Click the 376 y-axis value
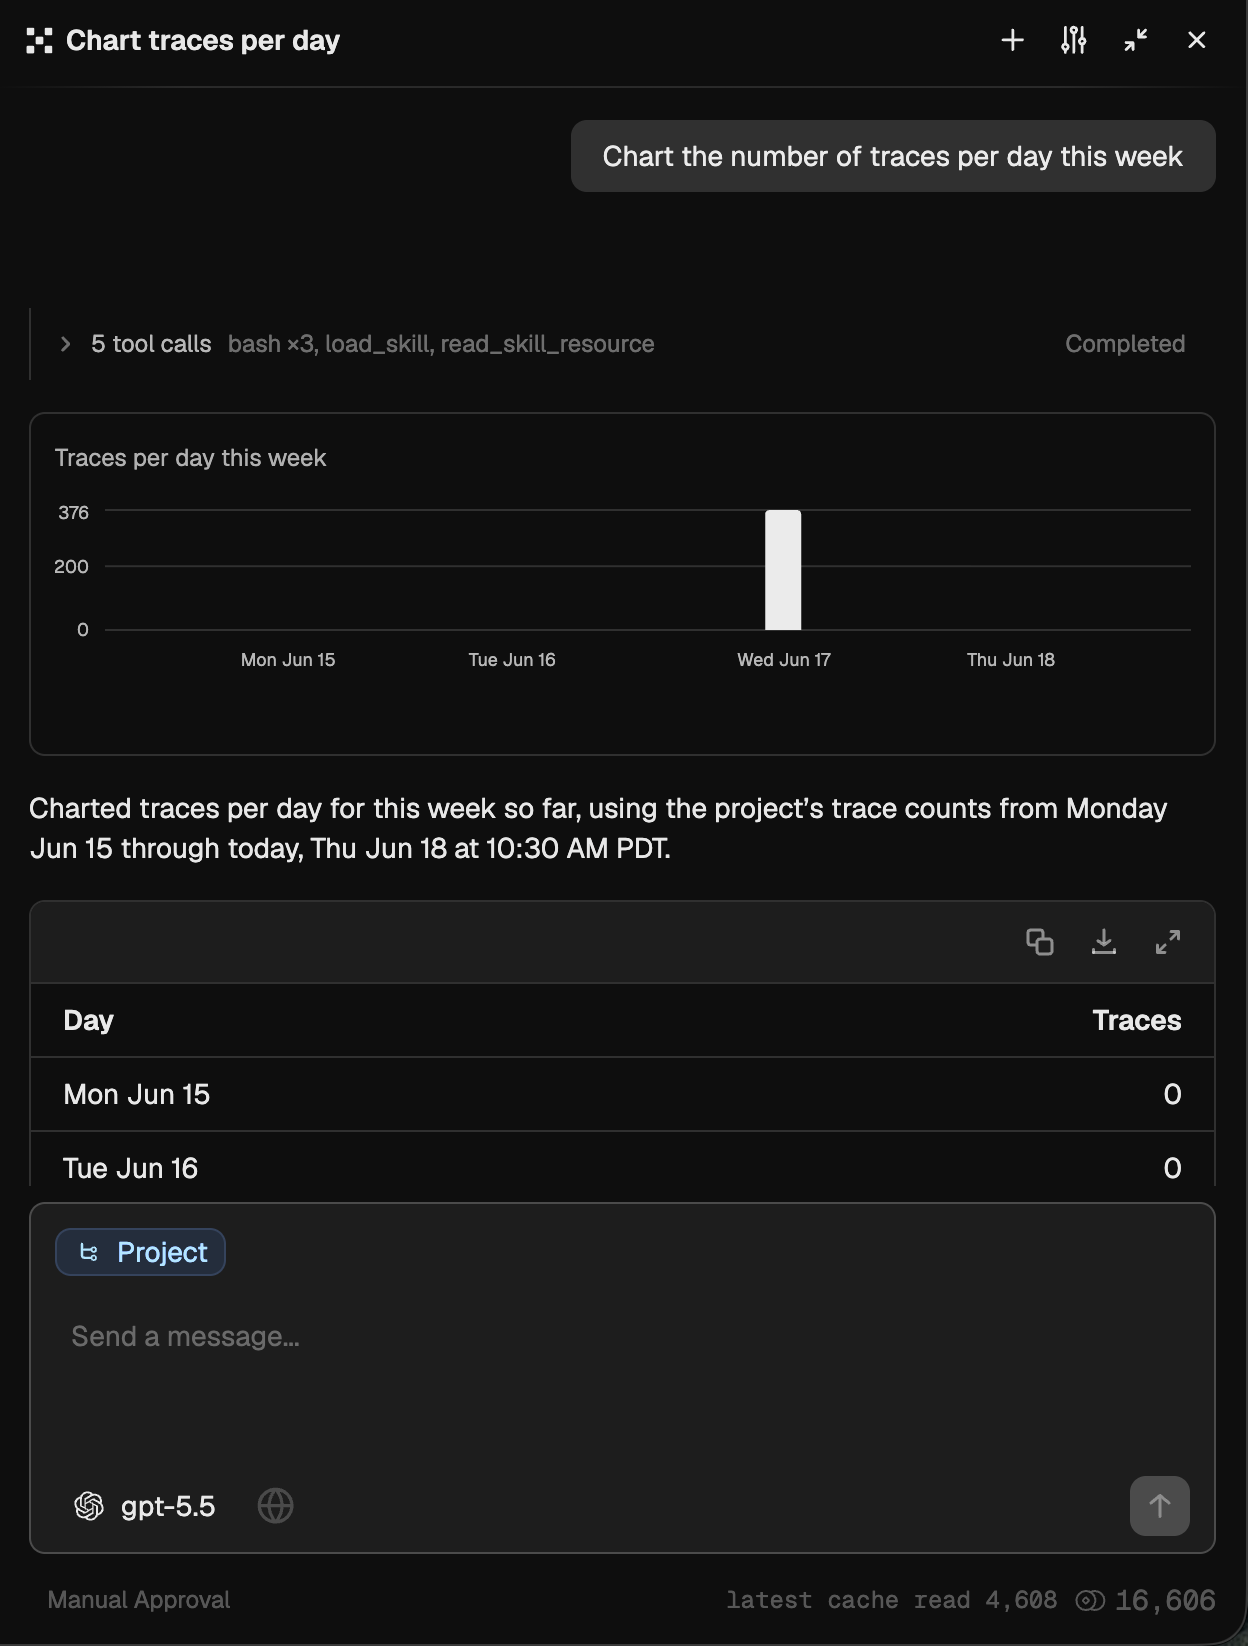1248x1646 pixels. point(73,513)
